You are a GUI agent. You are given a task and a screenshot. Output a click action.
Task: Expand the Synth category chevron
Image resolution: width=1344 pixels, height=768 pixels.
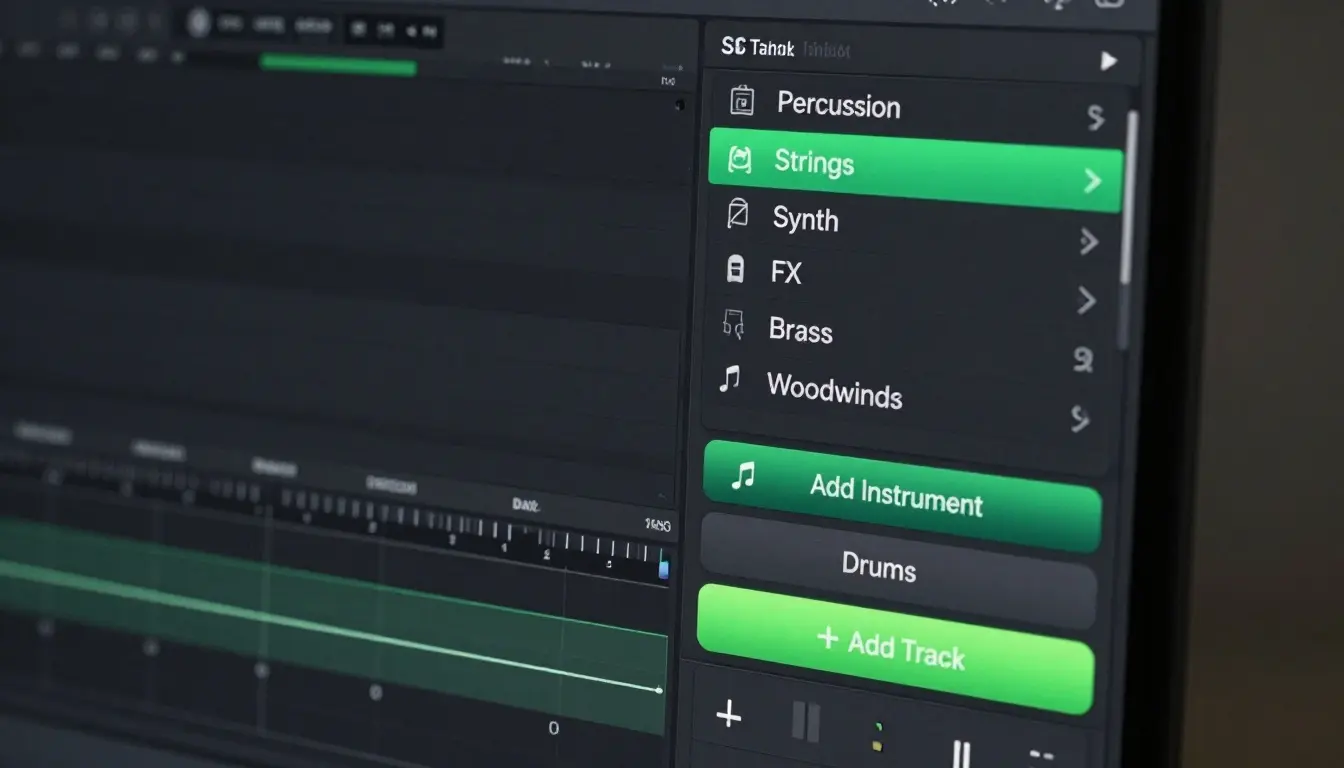(1089, 242)
